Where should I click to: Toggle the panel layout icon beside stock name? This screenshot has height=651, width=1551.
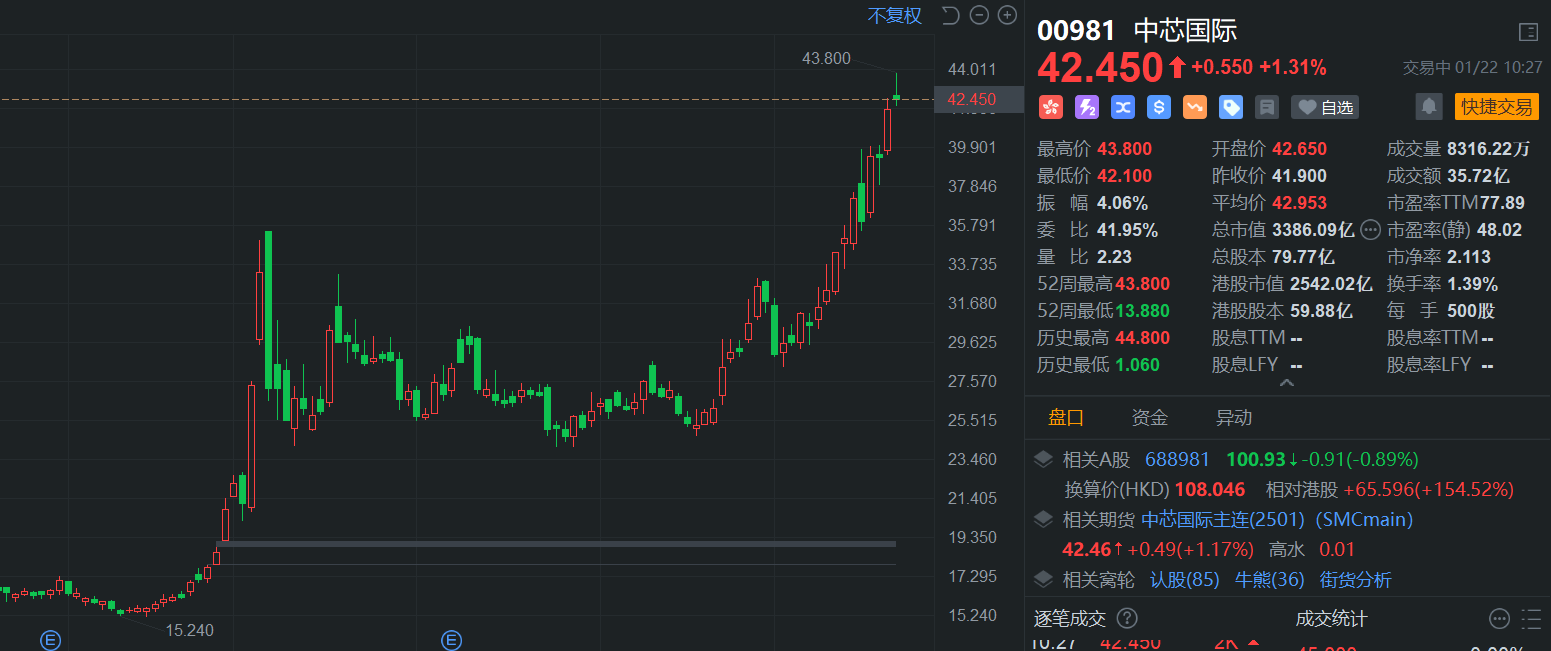pos(1527,32)
